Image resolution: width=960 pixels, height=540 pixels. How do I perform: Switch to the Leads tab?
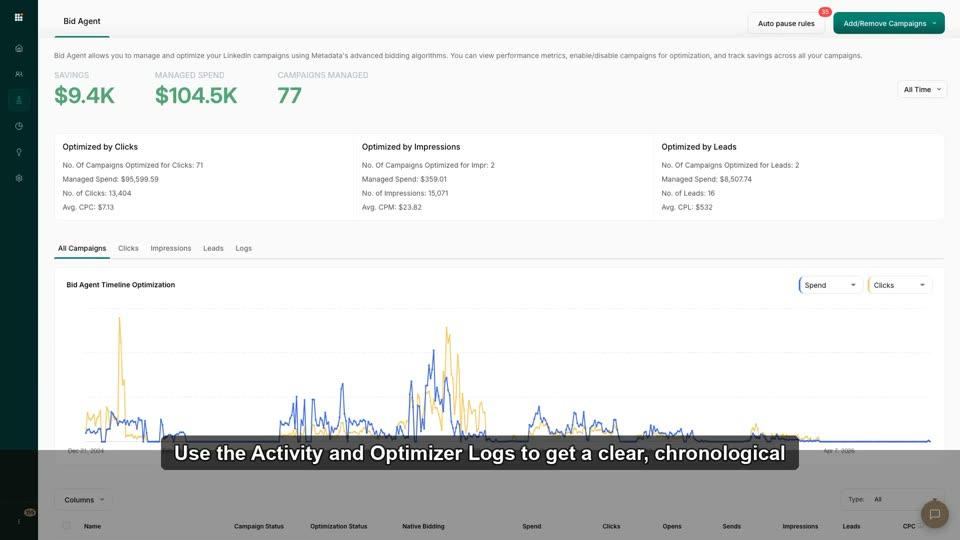click(213, 249)
